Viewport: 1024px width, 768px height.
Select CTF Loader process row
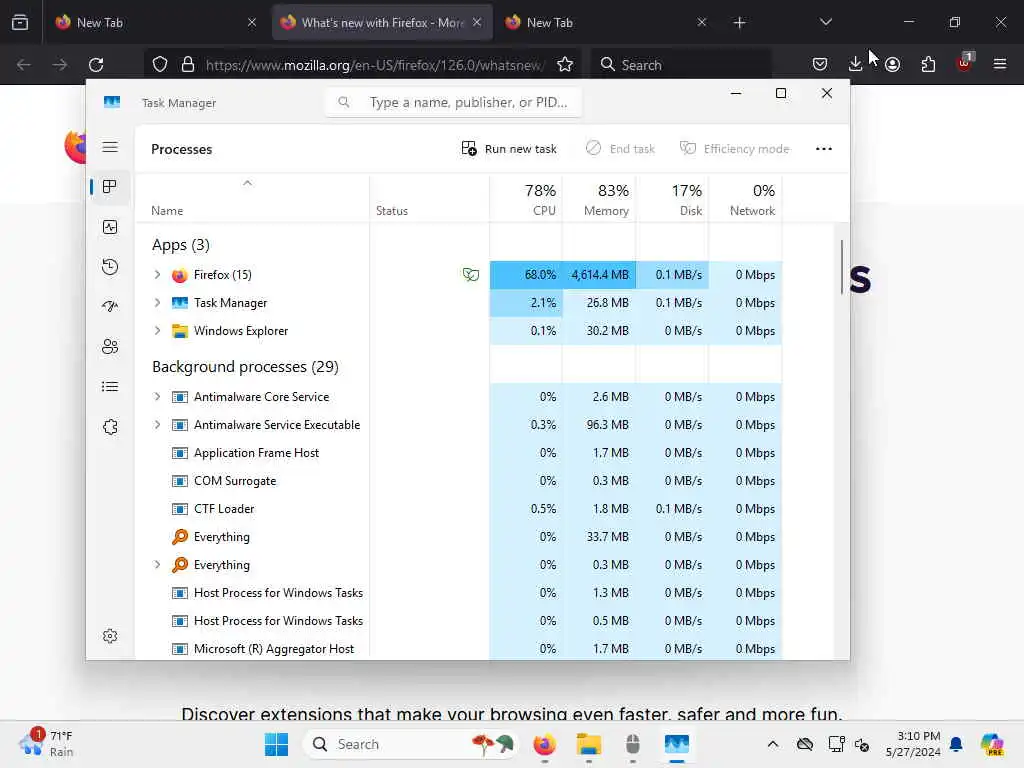coord(458,509)
